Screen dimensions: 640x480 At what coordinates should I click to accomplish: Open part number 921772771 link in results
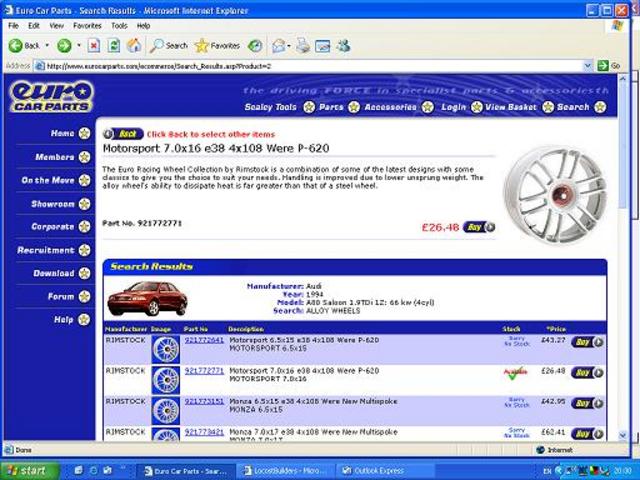[204, 371]
